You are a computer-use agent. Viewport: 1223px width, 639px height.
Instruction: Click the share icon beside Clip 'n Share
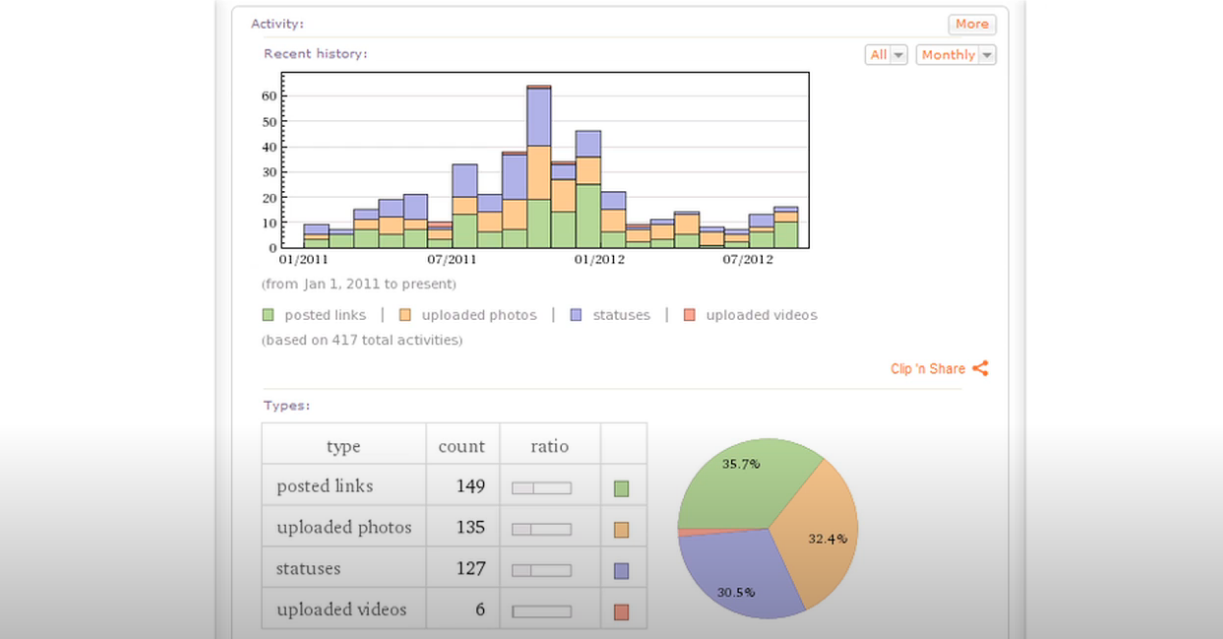tap(980, 368)
